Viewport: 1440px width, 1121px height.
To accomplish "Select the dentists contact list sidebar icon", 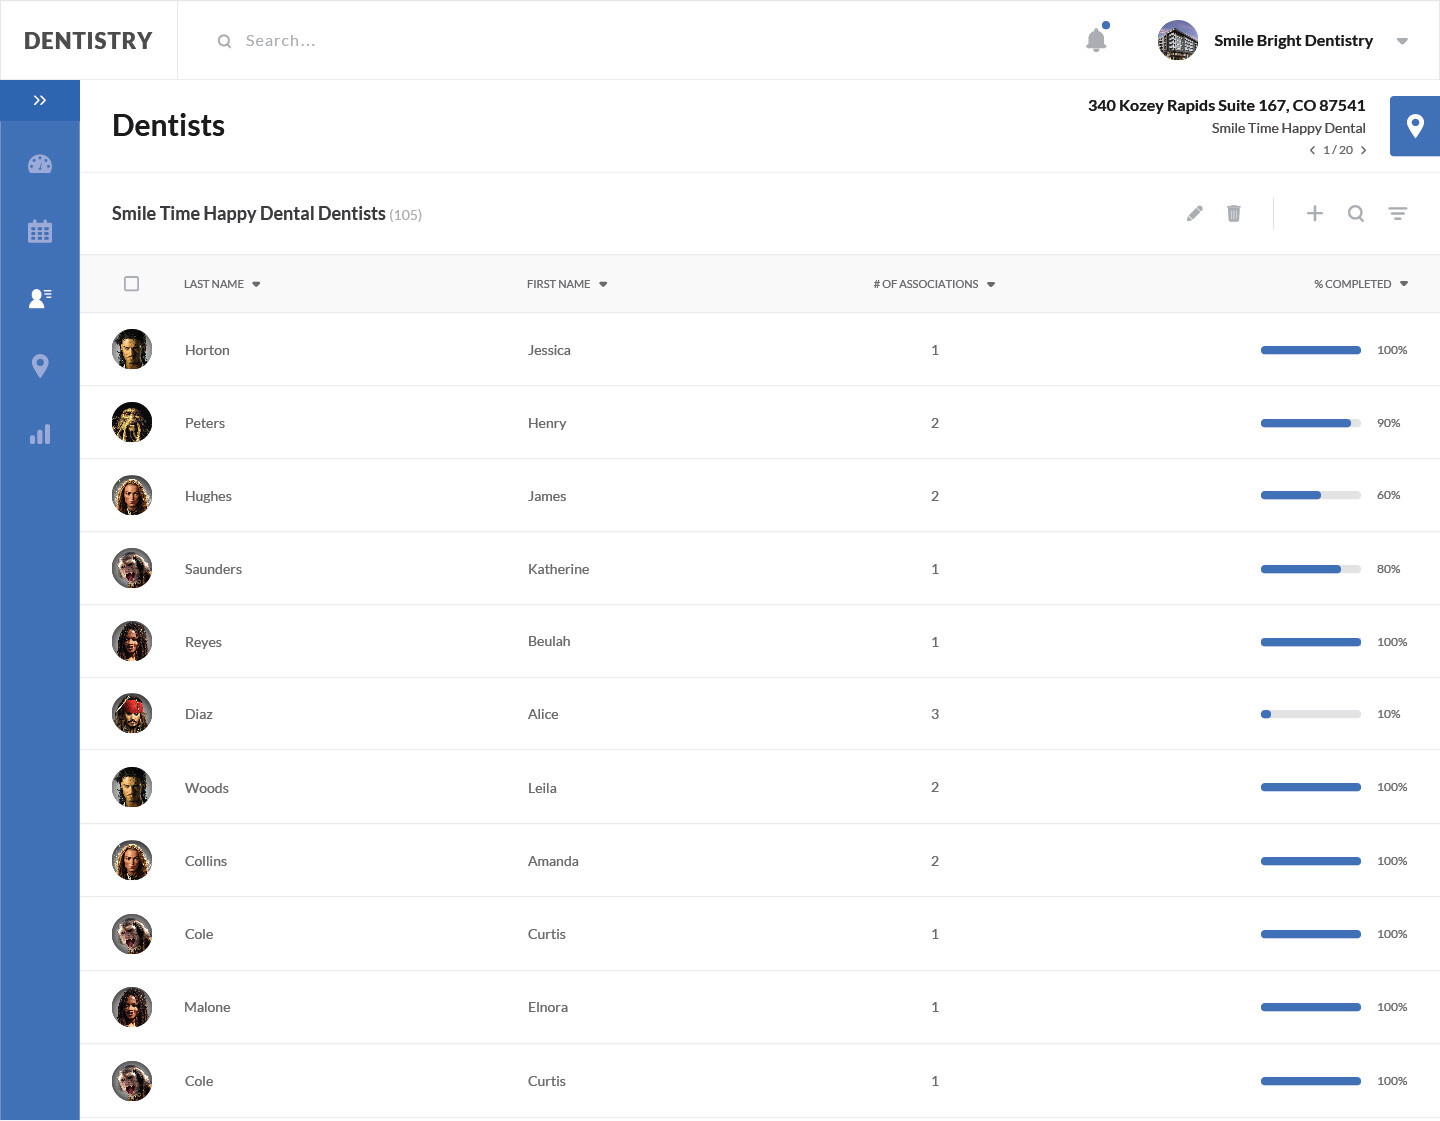I will coord(40,298).
